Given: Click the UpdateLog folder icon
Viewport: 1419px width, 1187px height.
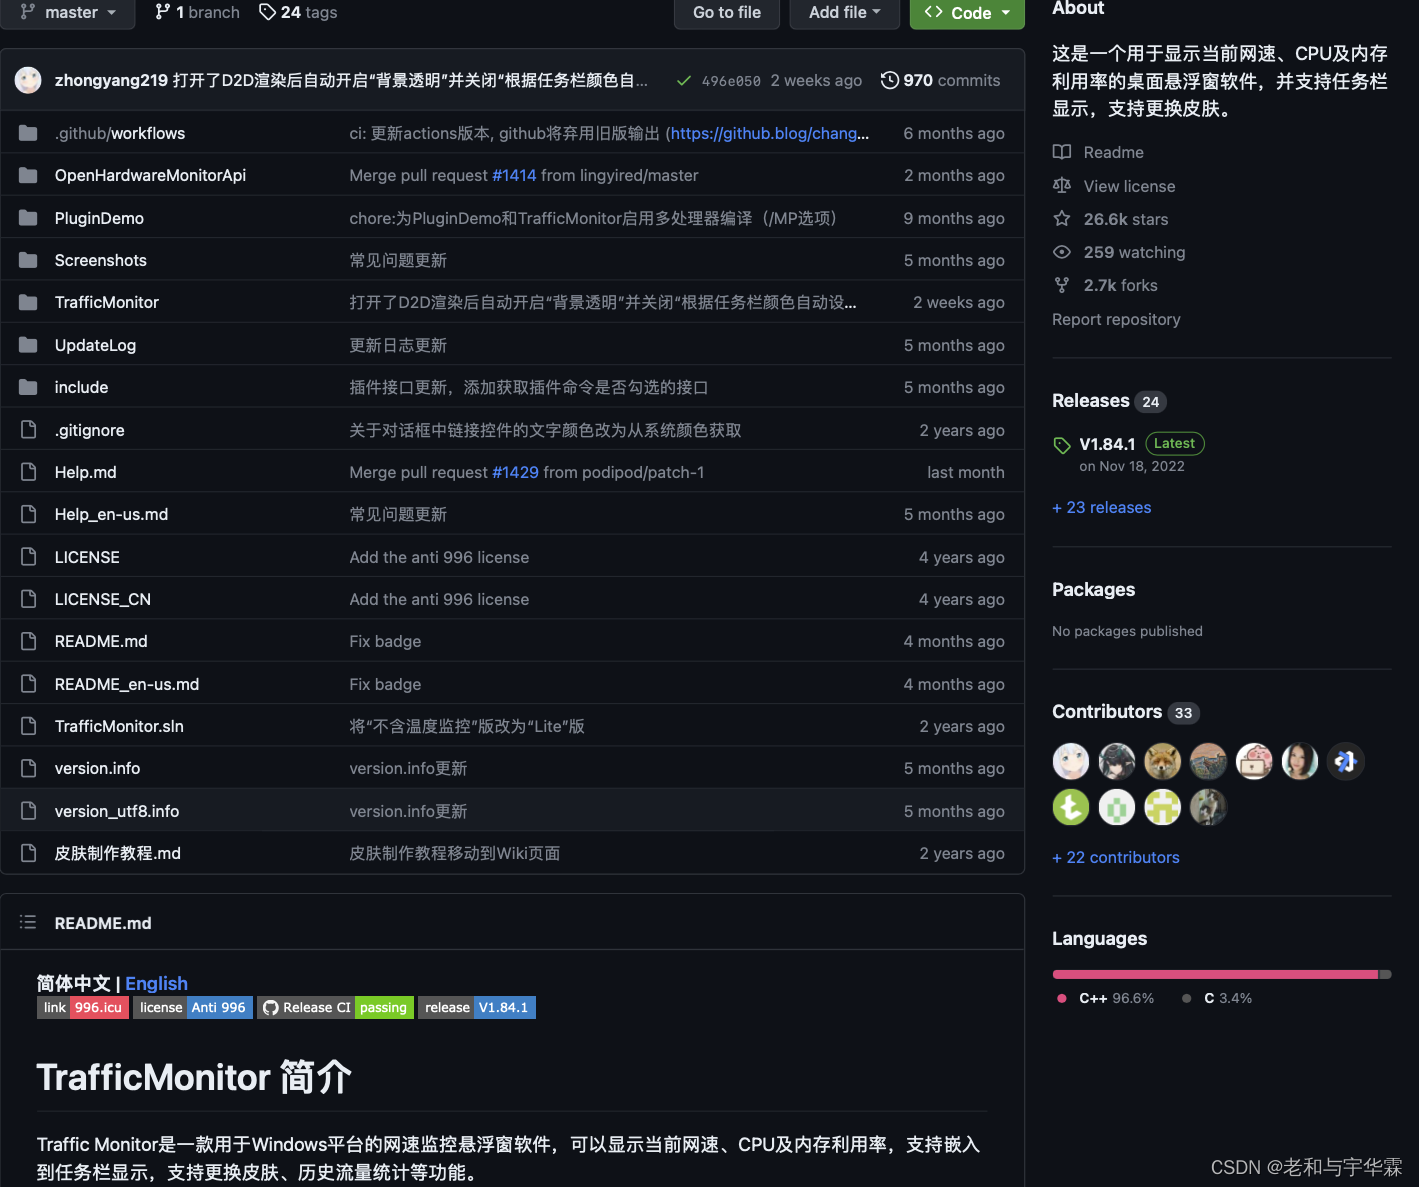Looking at the screenshot, I should tap(28, 345).
